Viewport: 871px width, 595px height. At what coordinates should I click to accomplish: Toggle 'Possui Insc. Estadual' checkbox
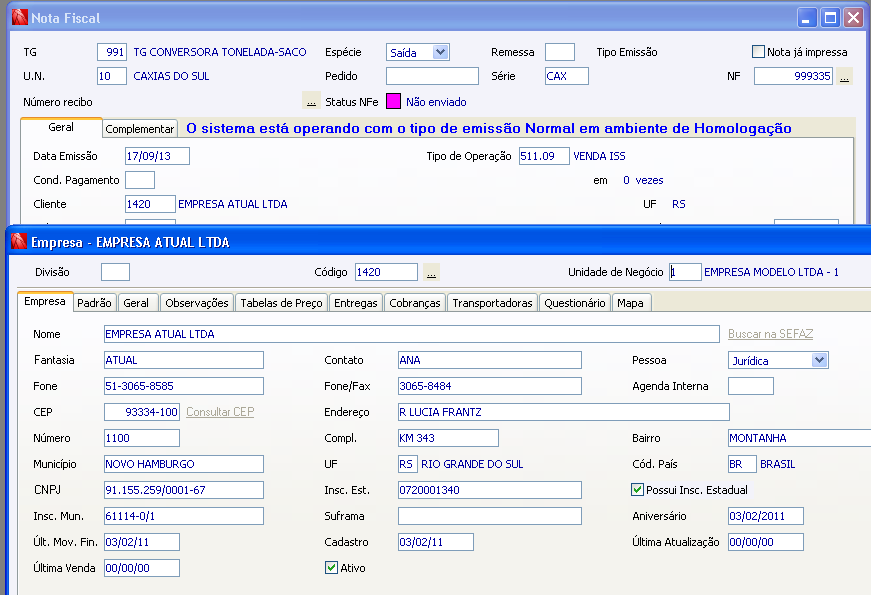point(638,489)
